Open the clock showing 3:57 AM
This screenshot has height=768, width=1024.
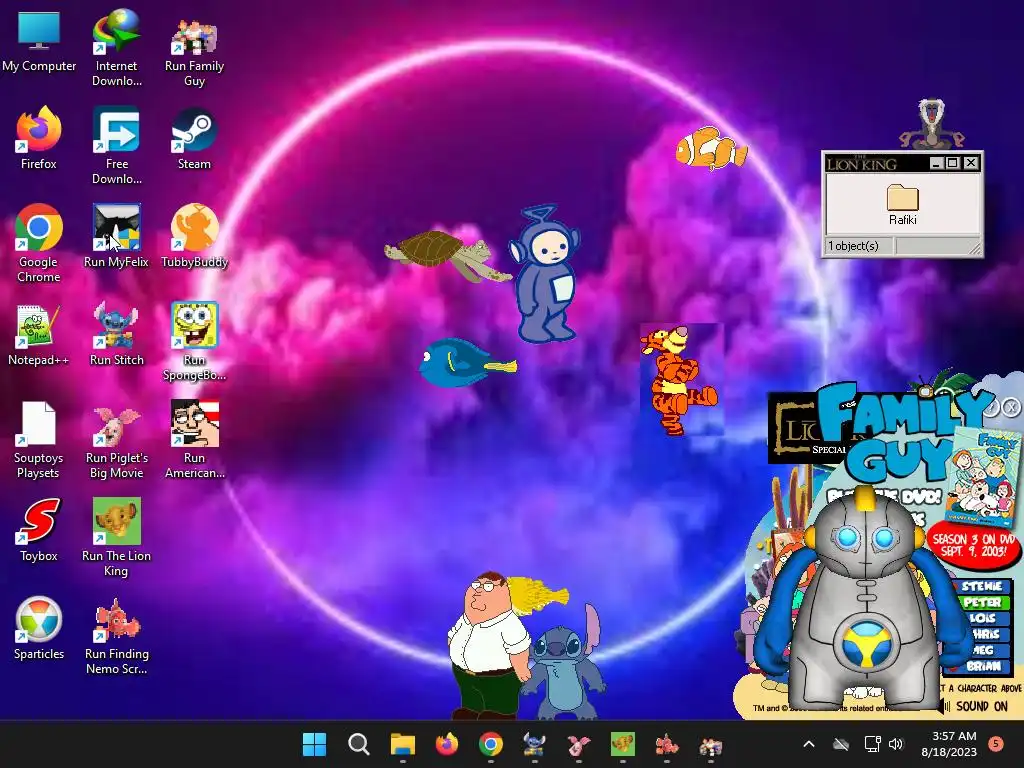click(x=949, y=744)
